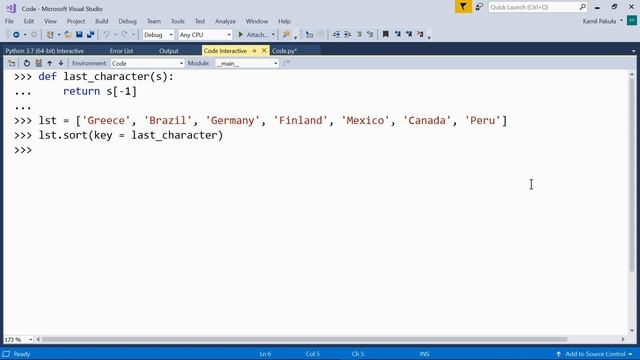This screenshot has width=640, height=360.
Task: Click the Save All toolbar icon
Action: [x=90, y=35]
